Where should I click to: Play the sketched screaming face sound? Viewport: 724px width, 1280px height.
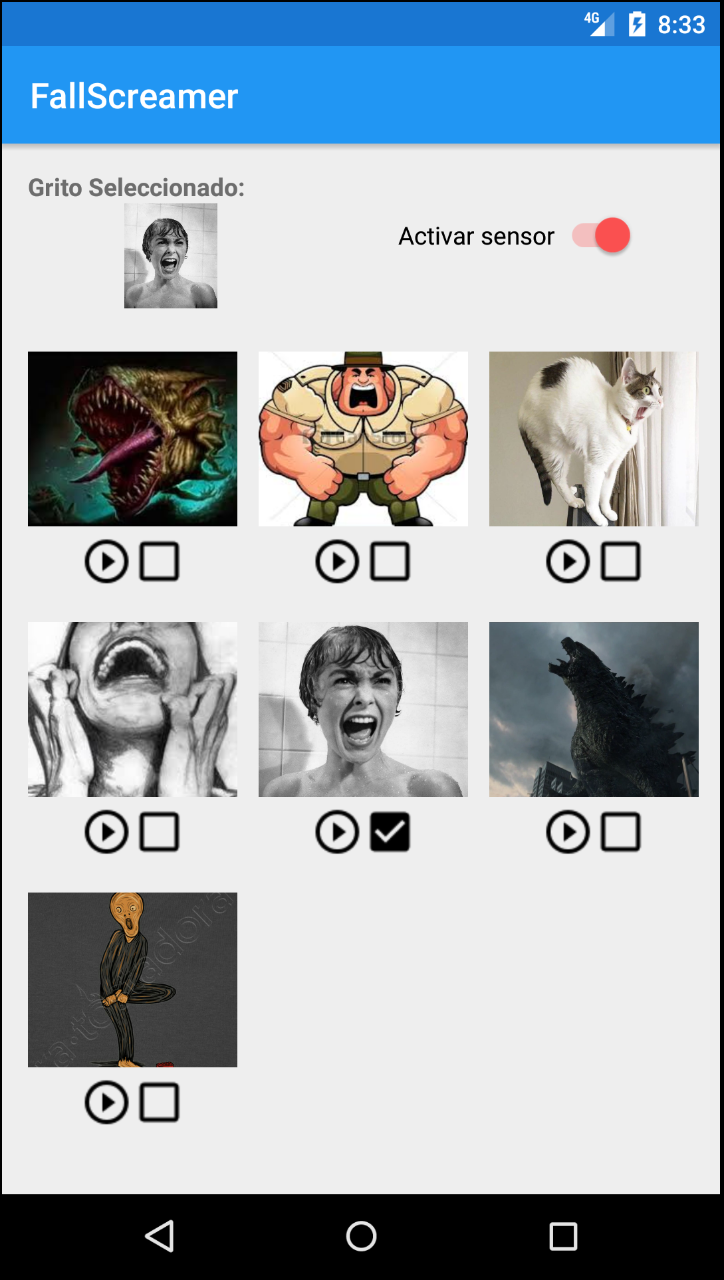[107, 832]
